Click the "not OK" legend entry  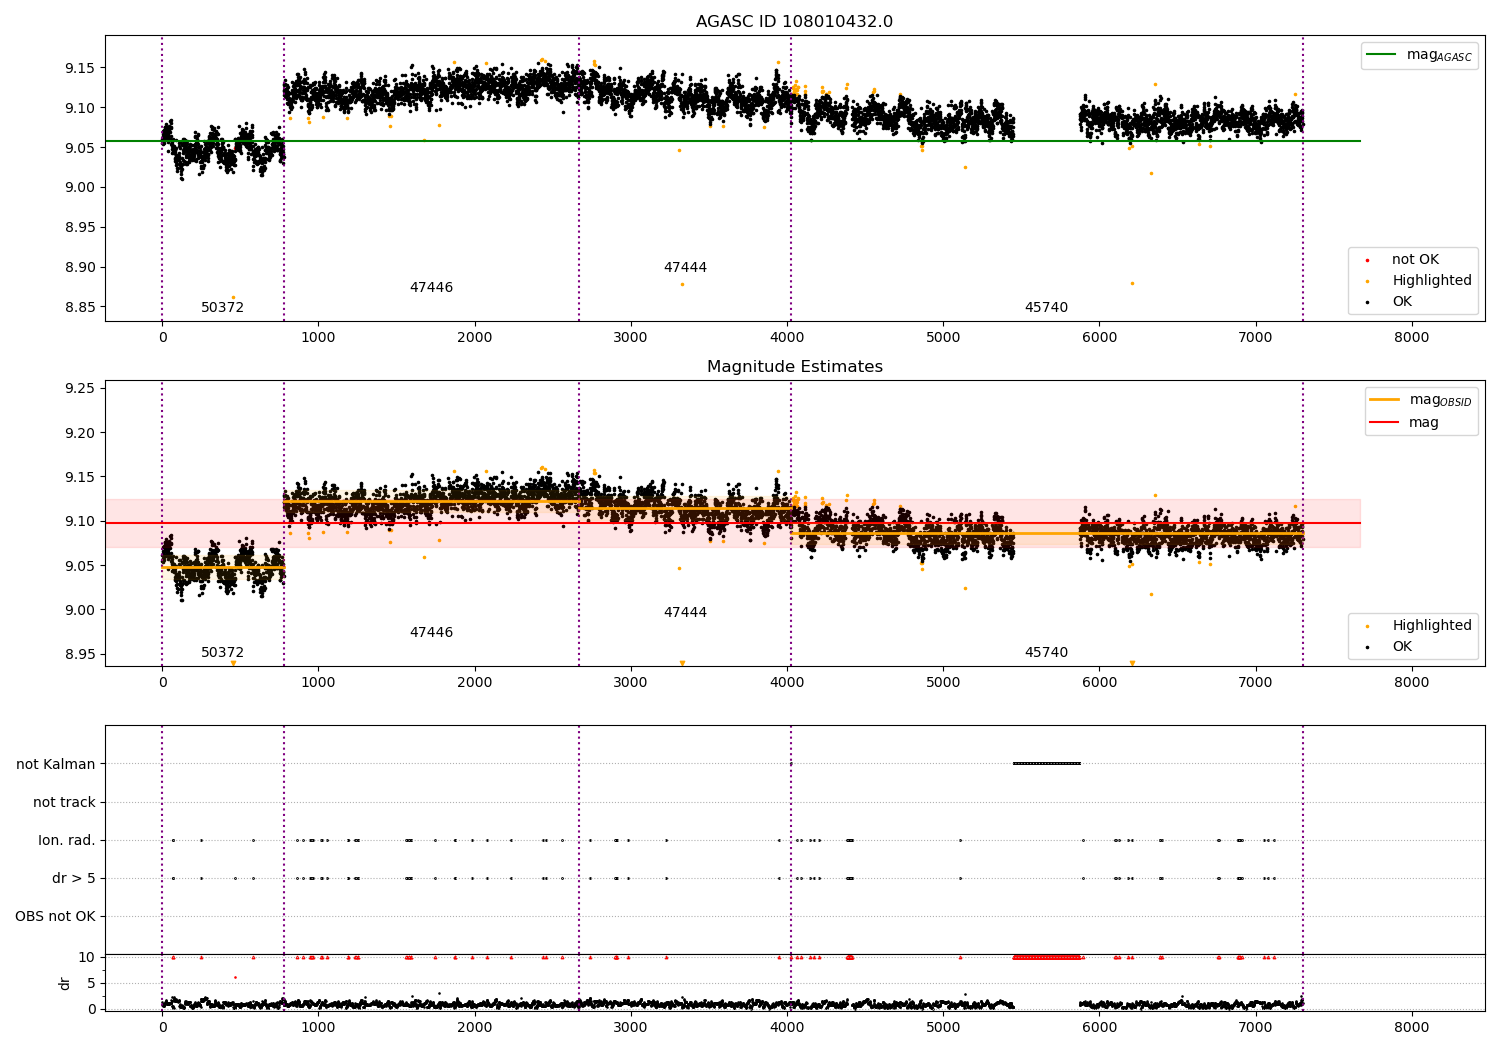(x=1415, y=260)
